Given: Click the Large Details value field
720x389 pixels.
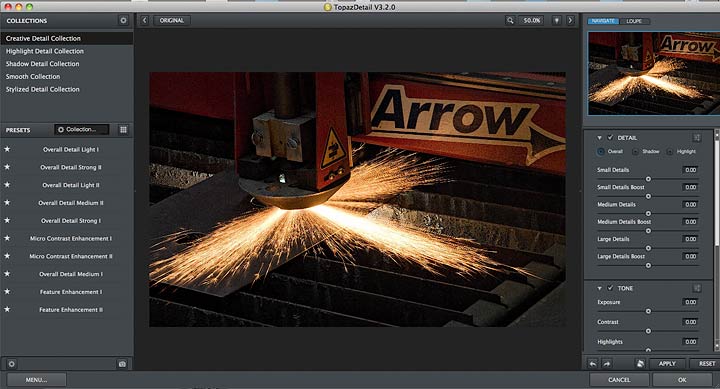Looking at the screenshot, I should tap(691, 239).
